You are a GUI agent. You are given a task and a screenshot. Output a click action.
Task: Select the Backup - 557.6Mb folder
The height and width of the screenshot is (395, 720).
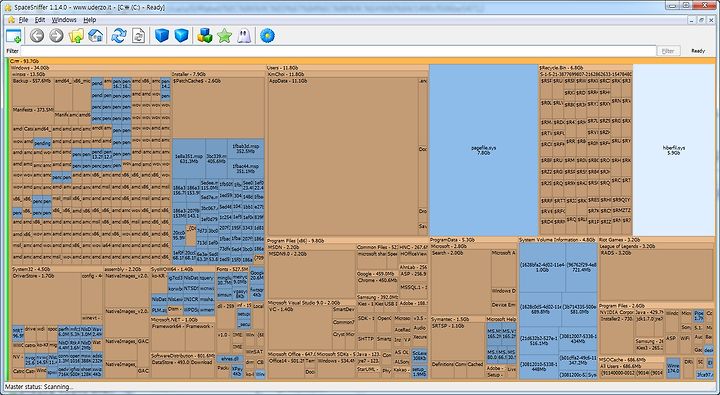tap(33, 92)
